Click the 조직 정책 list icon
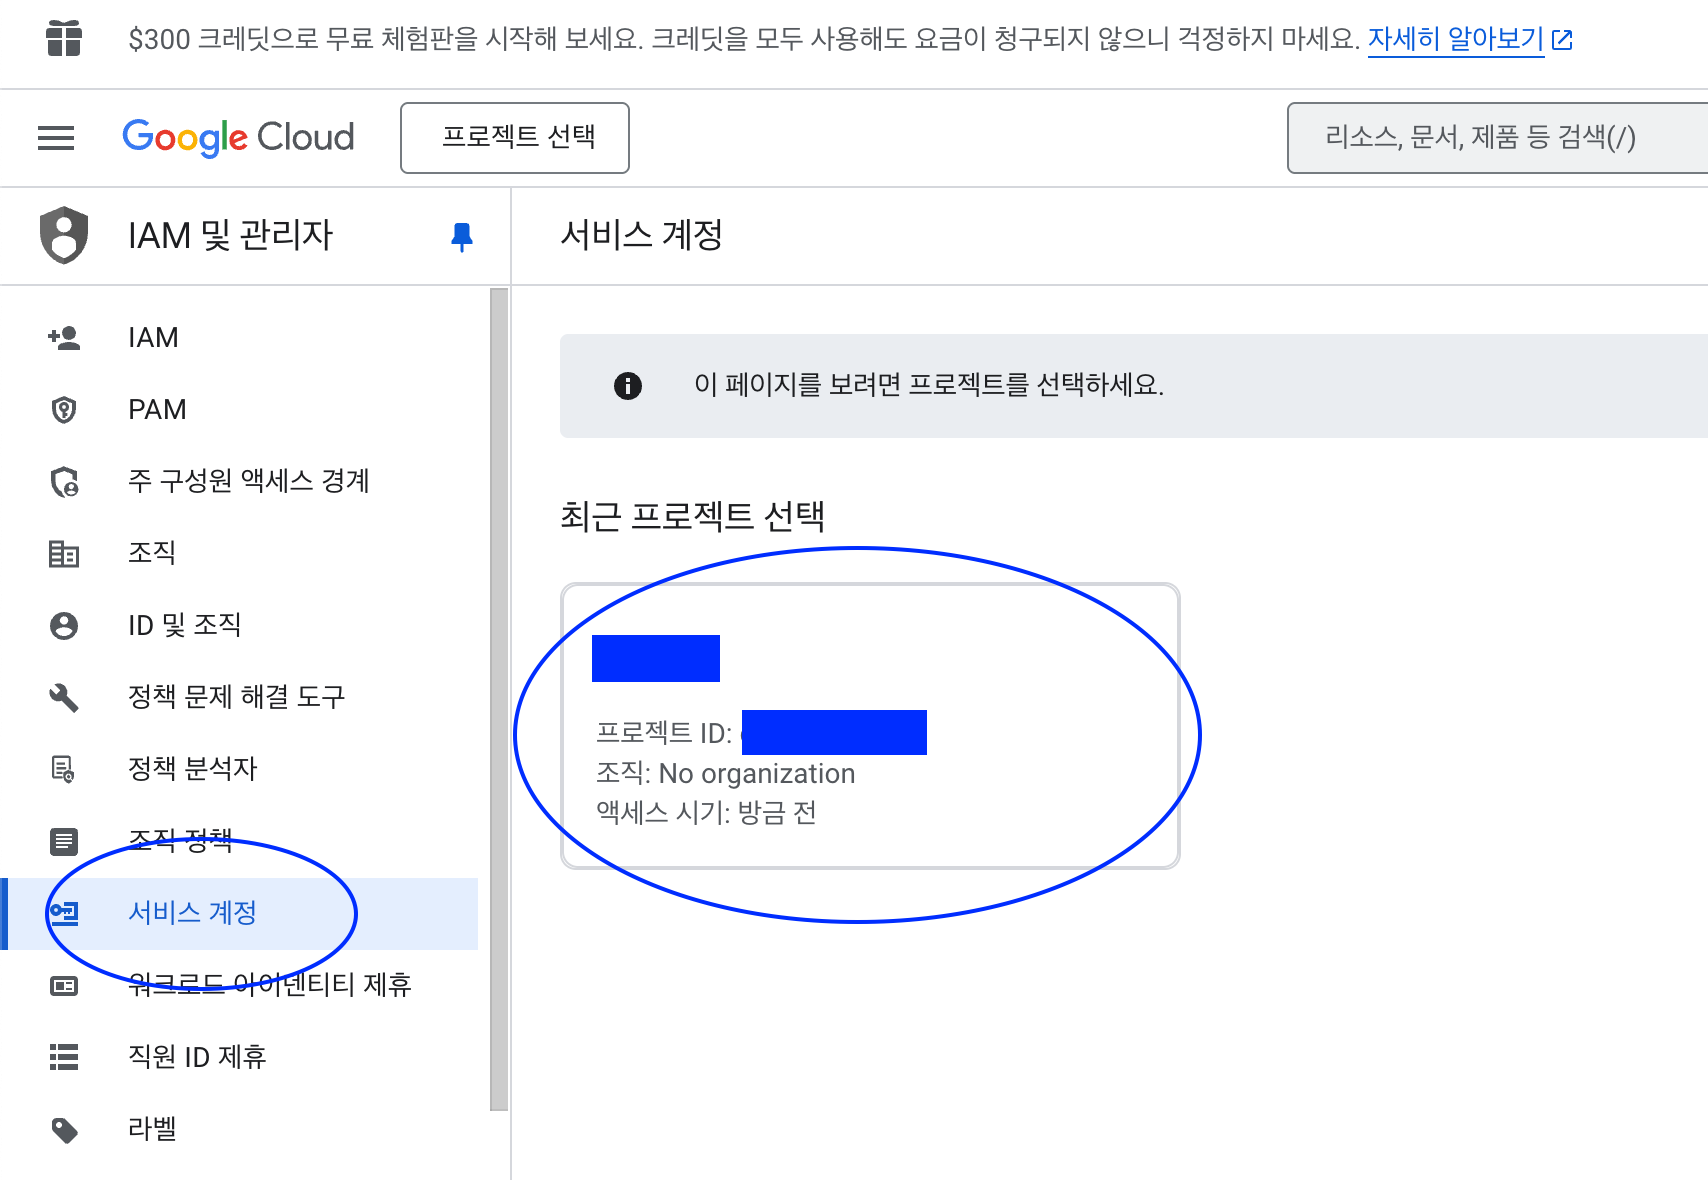This screenshot has height=1180, width=1708. tap(64, 841)
